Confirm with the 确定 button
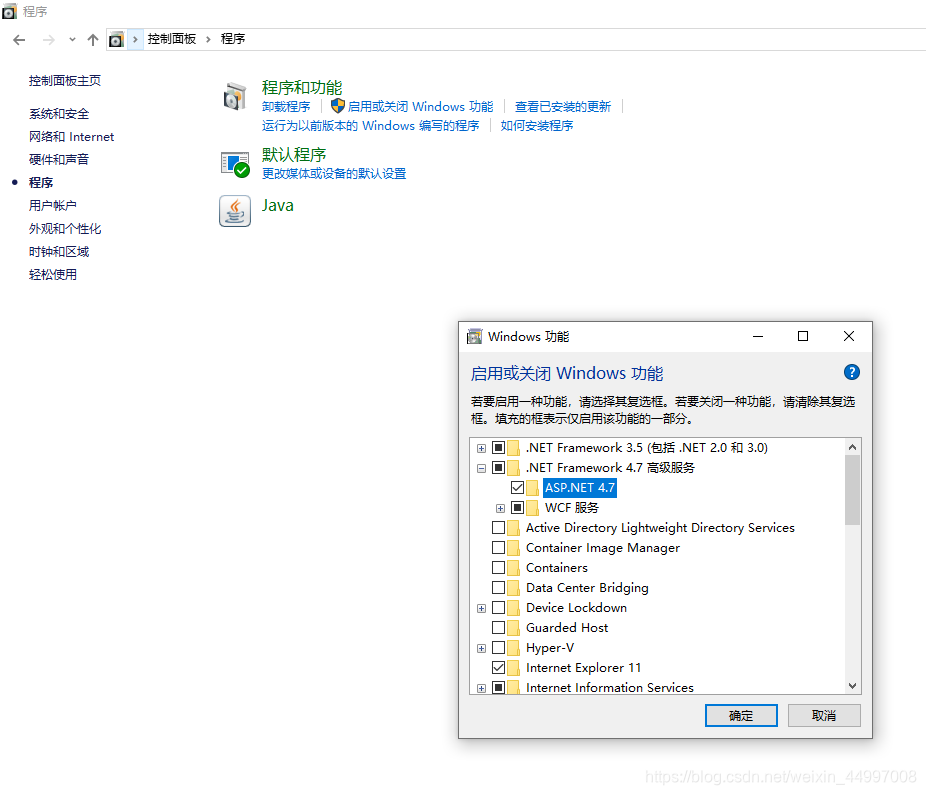 click(741, 716)
